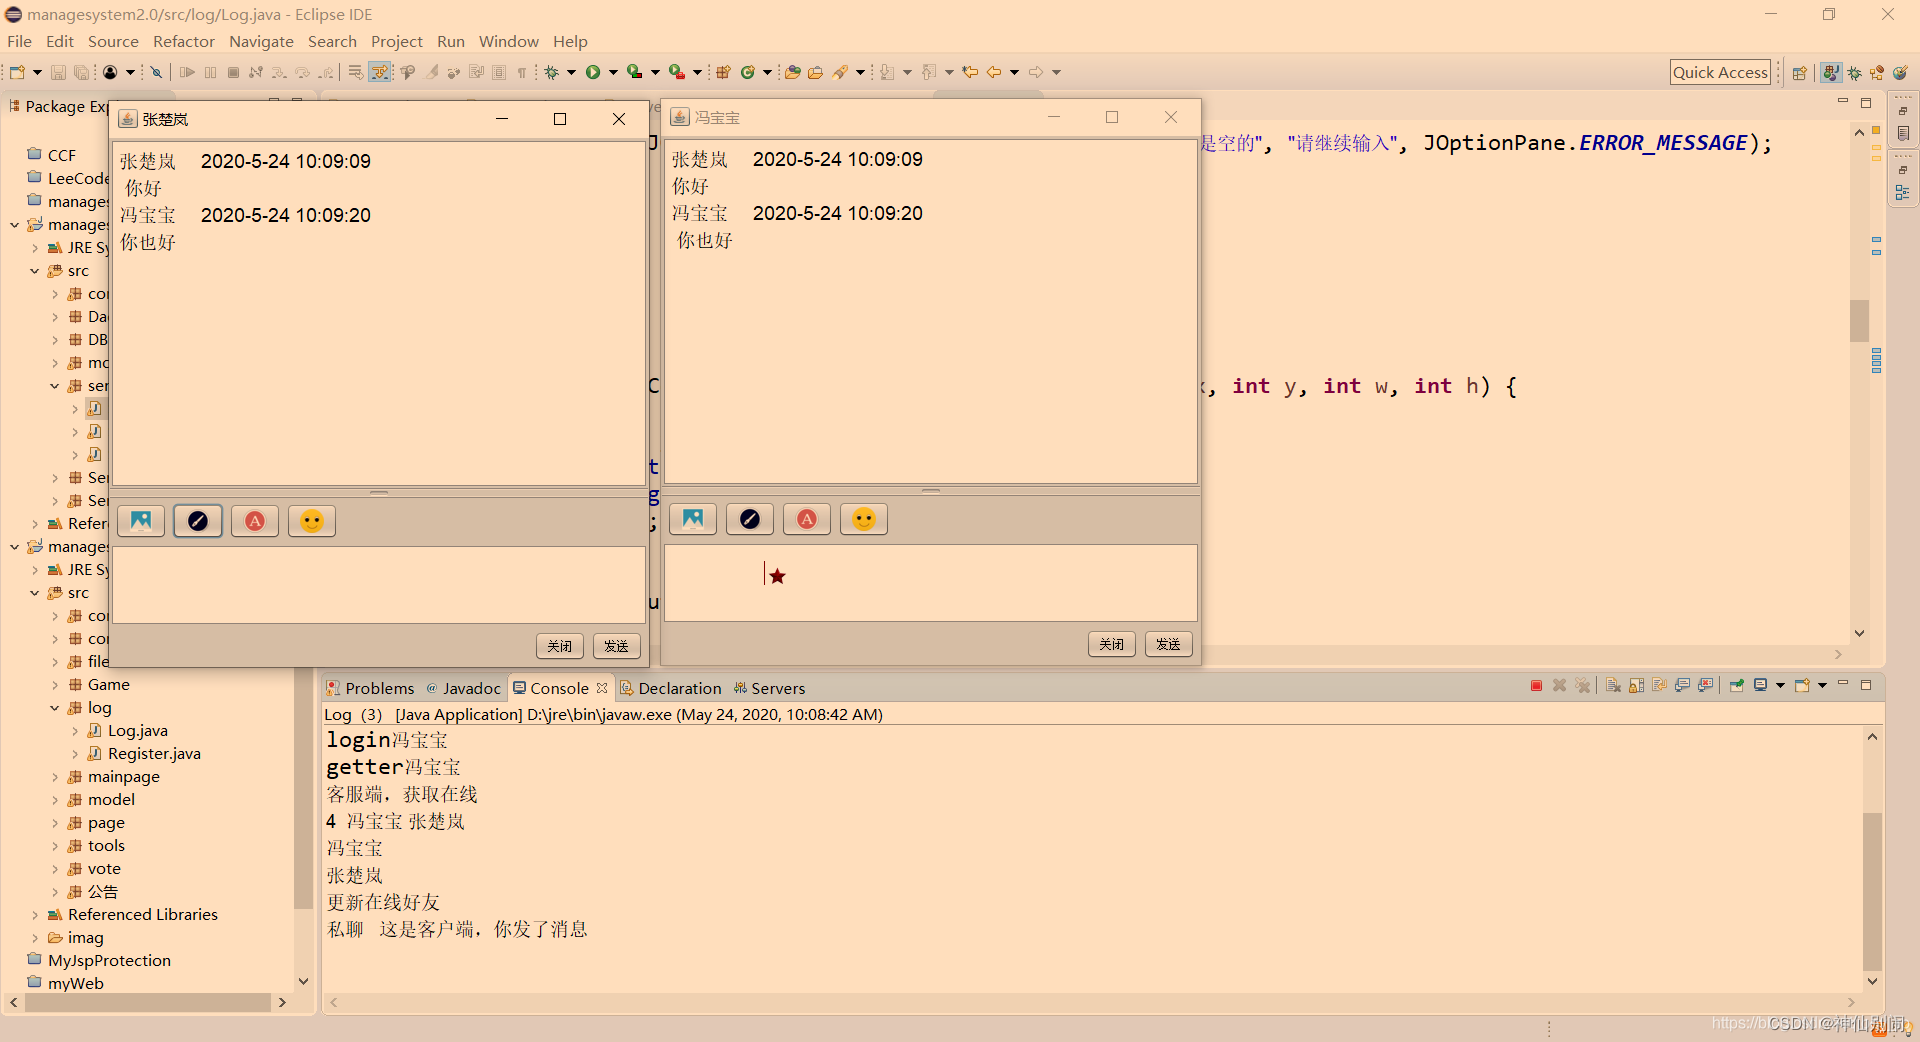The image size is (1920, 1042).
Task: Click smiley emoji icon in 张楚岚 window
Action: (312, 520)
